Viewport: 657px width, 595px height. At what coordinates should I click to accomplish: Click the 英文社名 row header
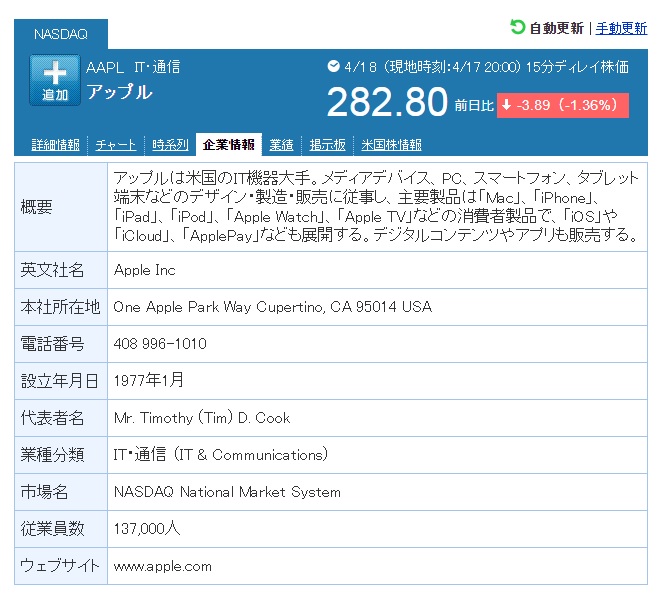[x=61, y=270]
